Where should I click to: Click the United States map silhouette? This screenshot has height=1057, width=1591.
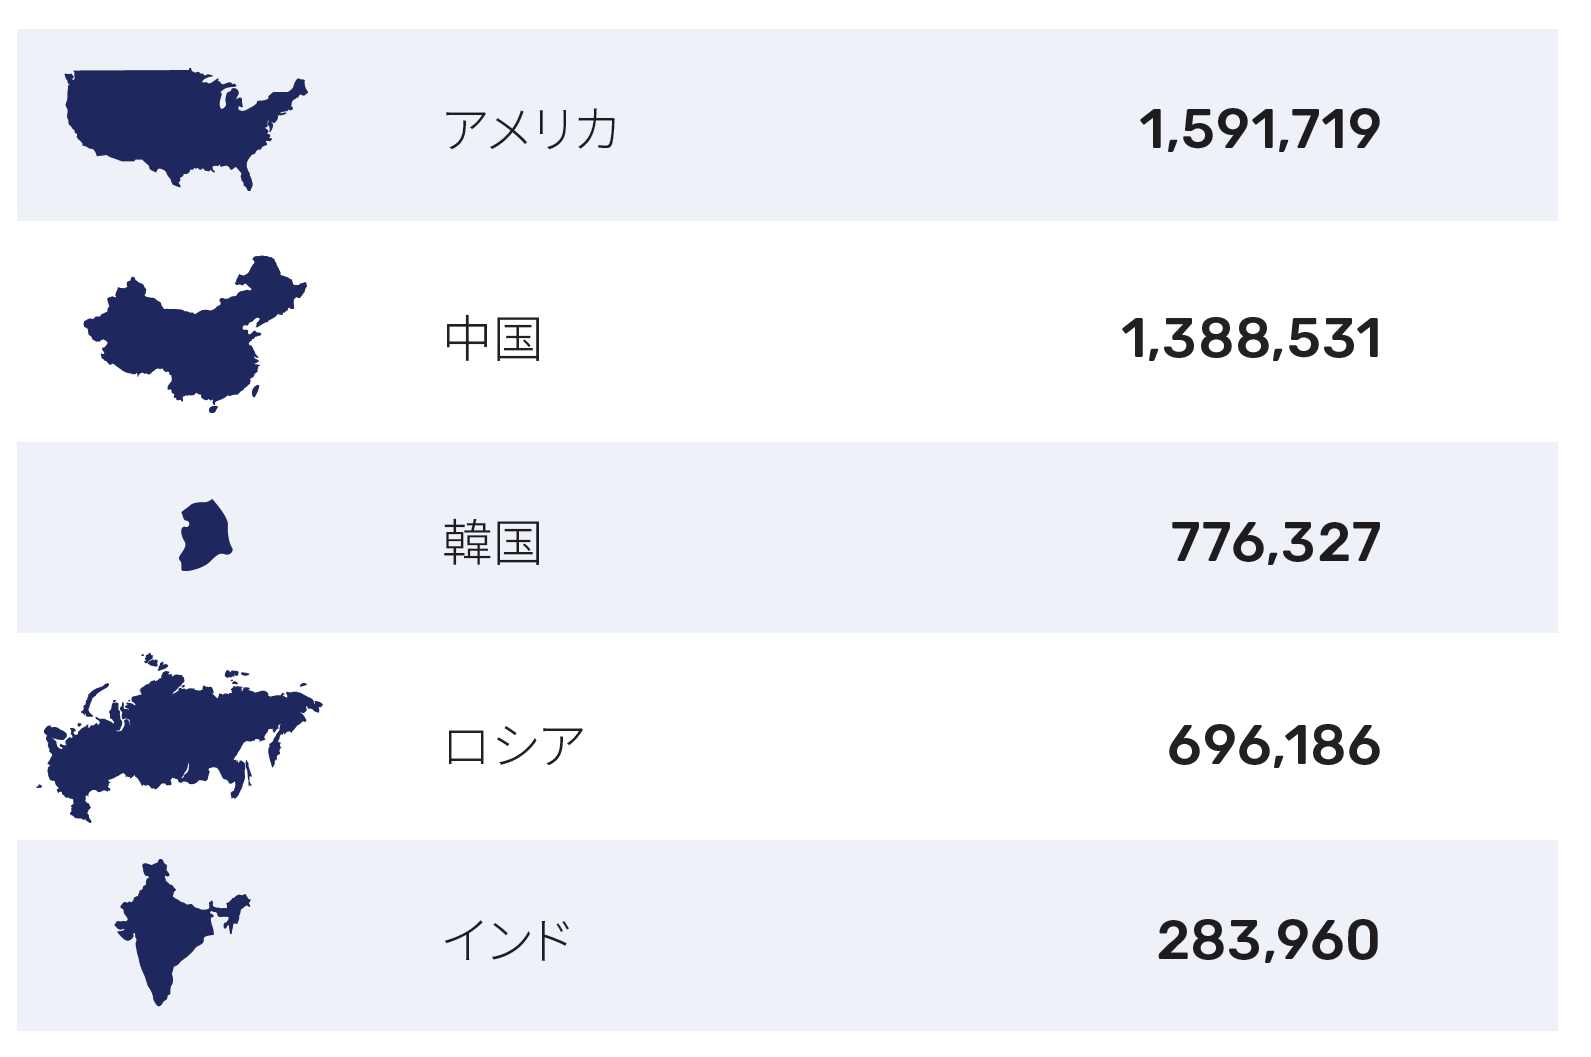click(186, 129)
